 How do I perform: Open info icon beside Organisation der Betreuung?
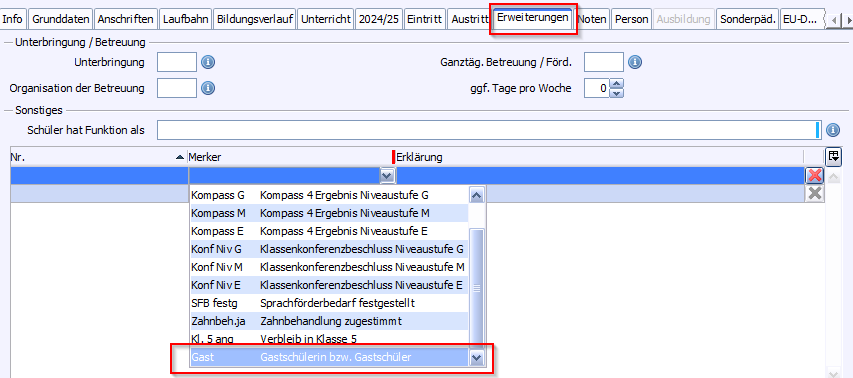(208, 88)
